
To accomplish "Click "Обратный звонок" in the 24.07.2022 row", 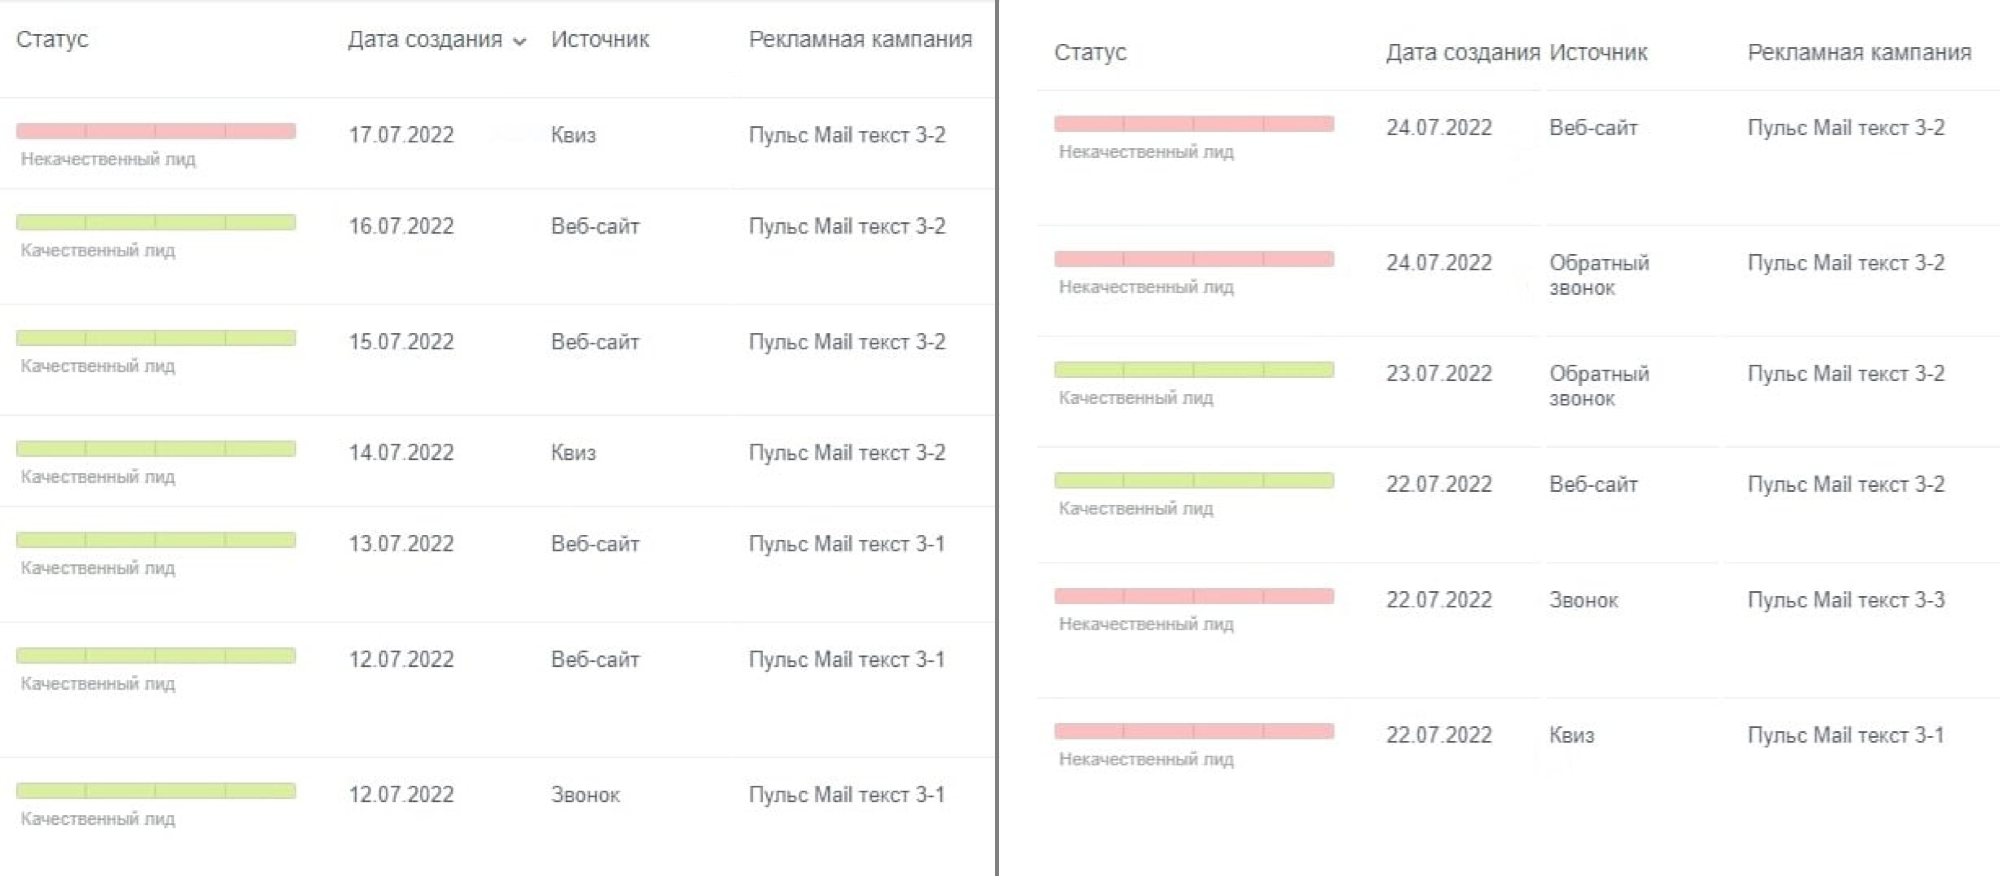I will click(1598, 275).
